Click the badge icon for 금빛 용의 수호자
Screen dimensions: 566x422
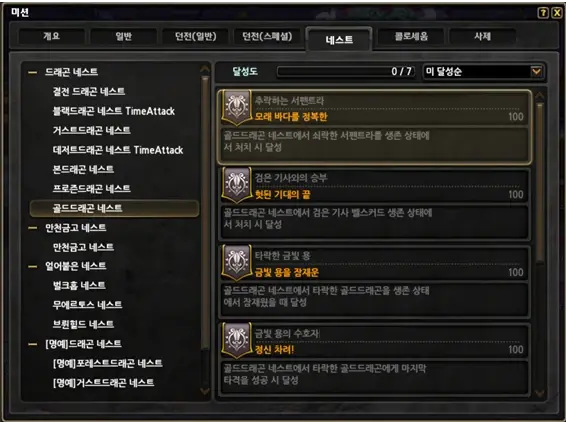coord(236,340)
